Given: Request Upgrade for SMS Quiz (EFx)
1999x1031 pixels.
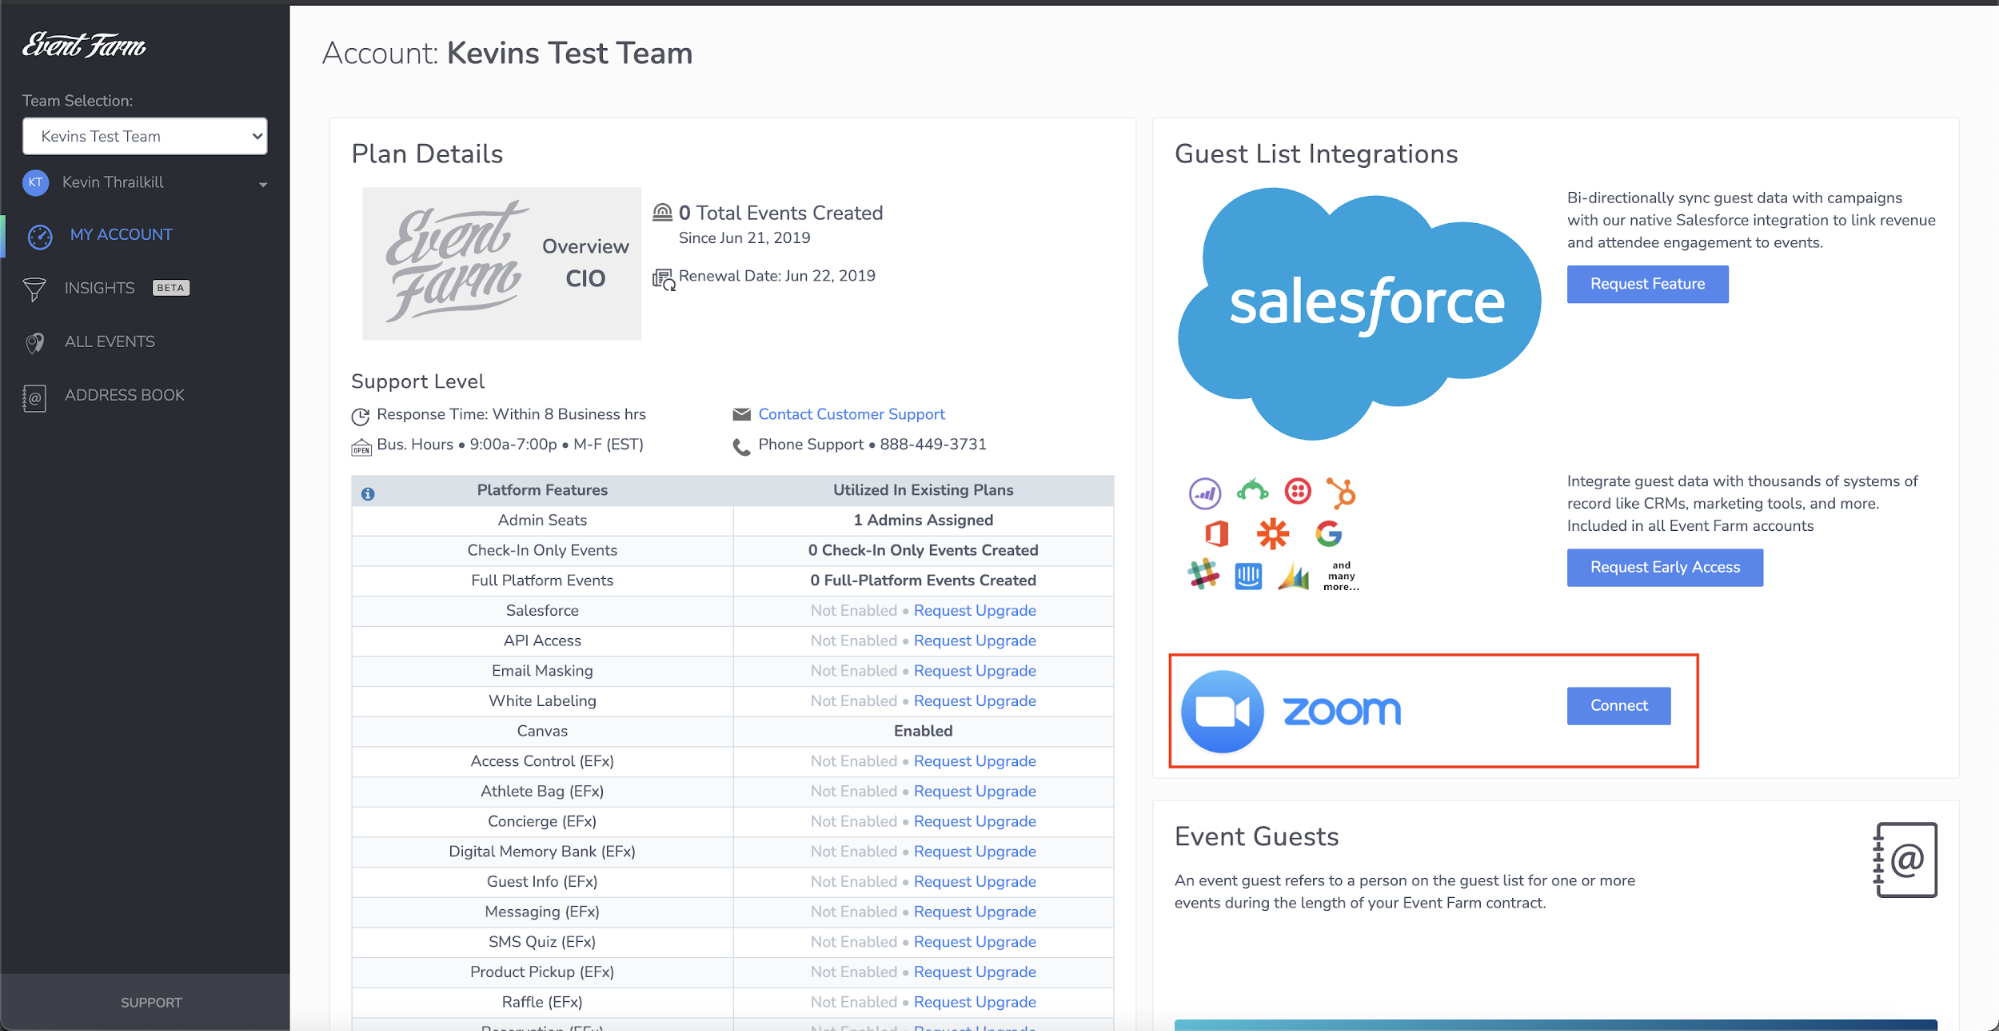Looking at the screenshot, I should click(x=975, y=941).
